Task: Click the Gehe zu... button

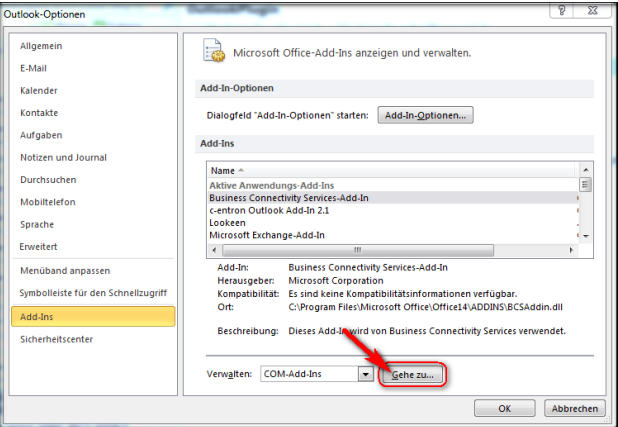Action: [413, 374]
